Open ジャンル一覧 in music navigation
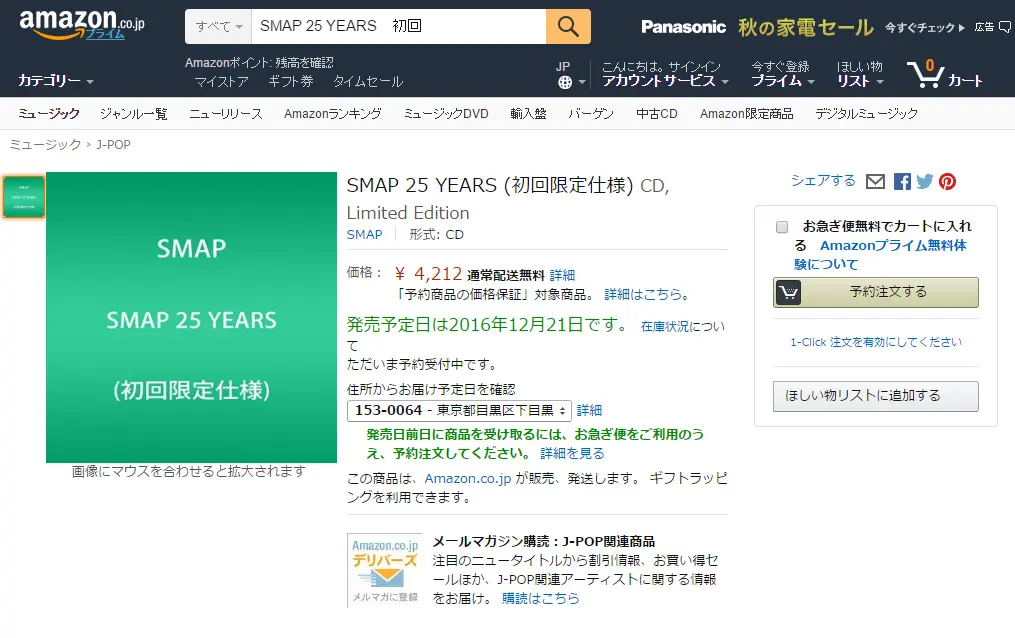 click(134, 114)
